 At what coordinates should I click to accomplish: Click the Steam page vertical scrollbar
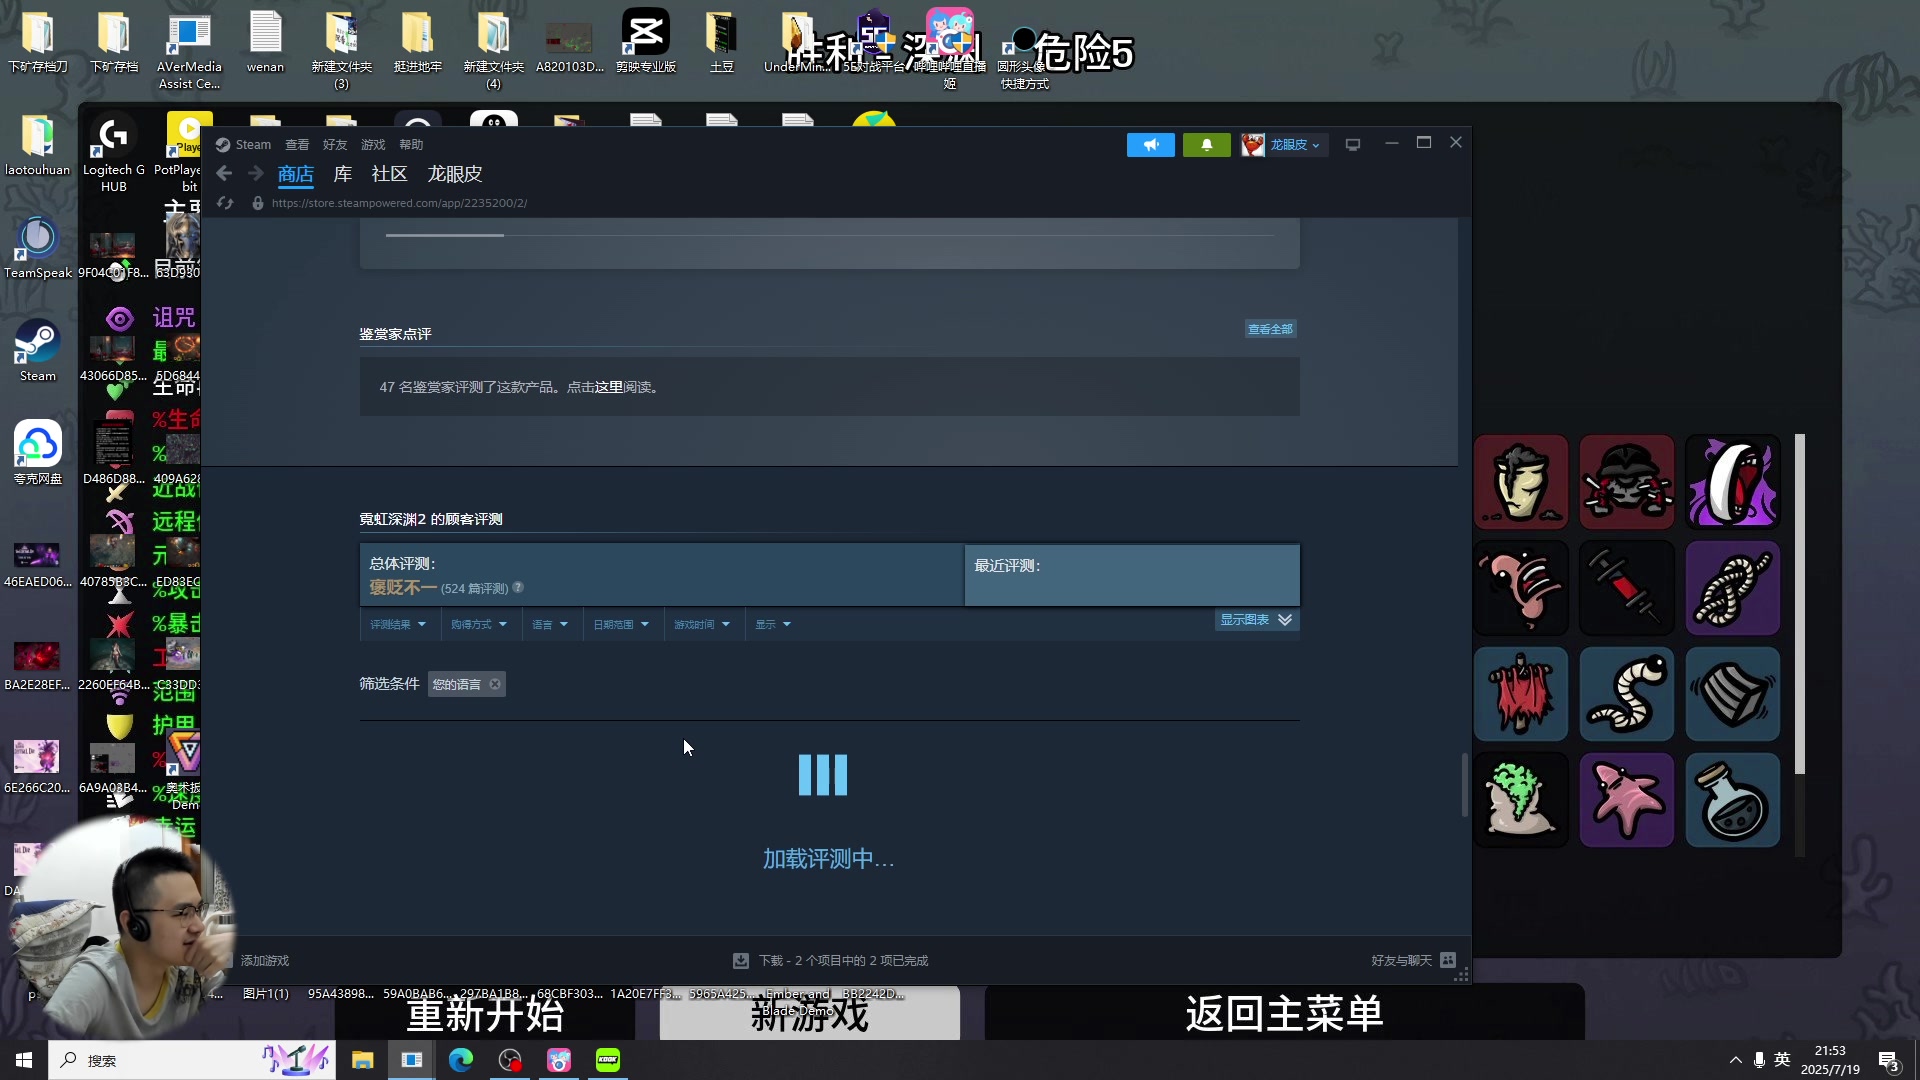(x=1464, y=785)
